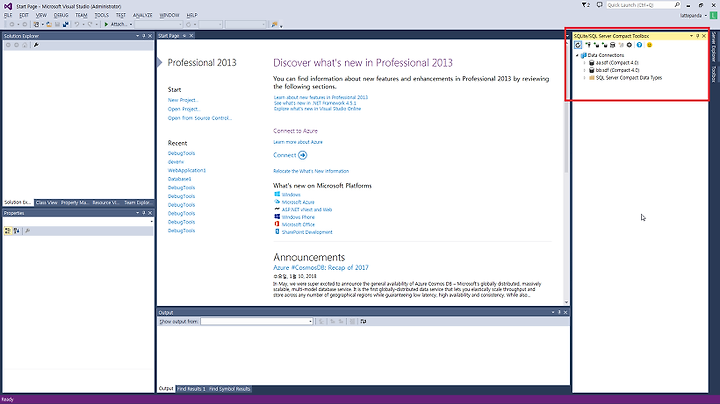The height and width of the screenshot is (404, 720).
Task: Open the ANALYZE menu
Action: click(142, 15)
